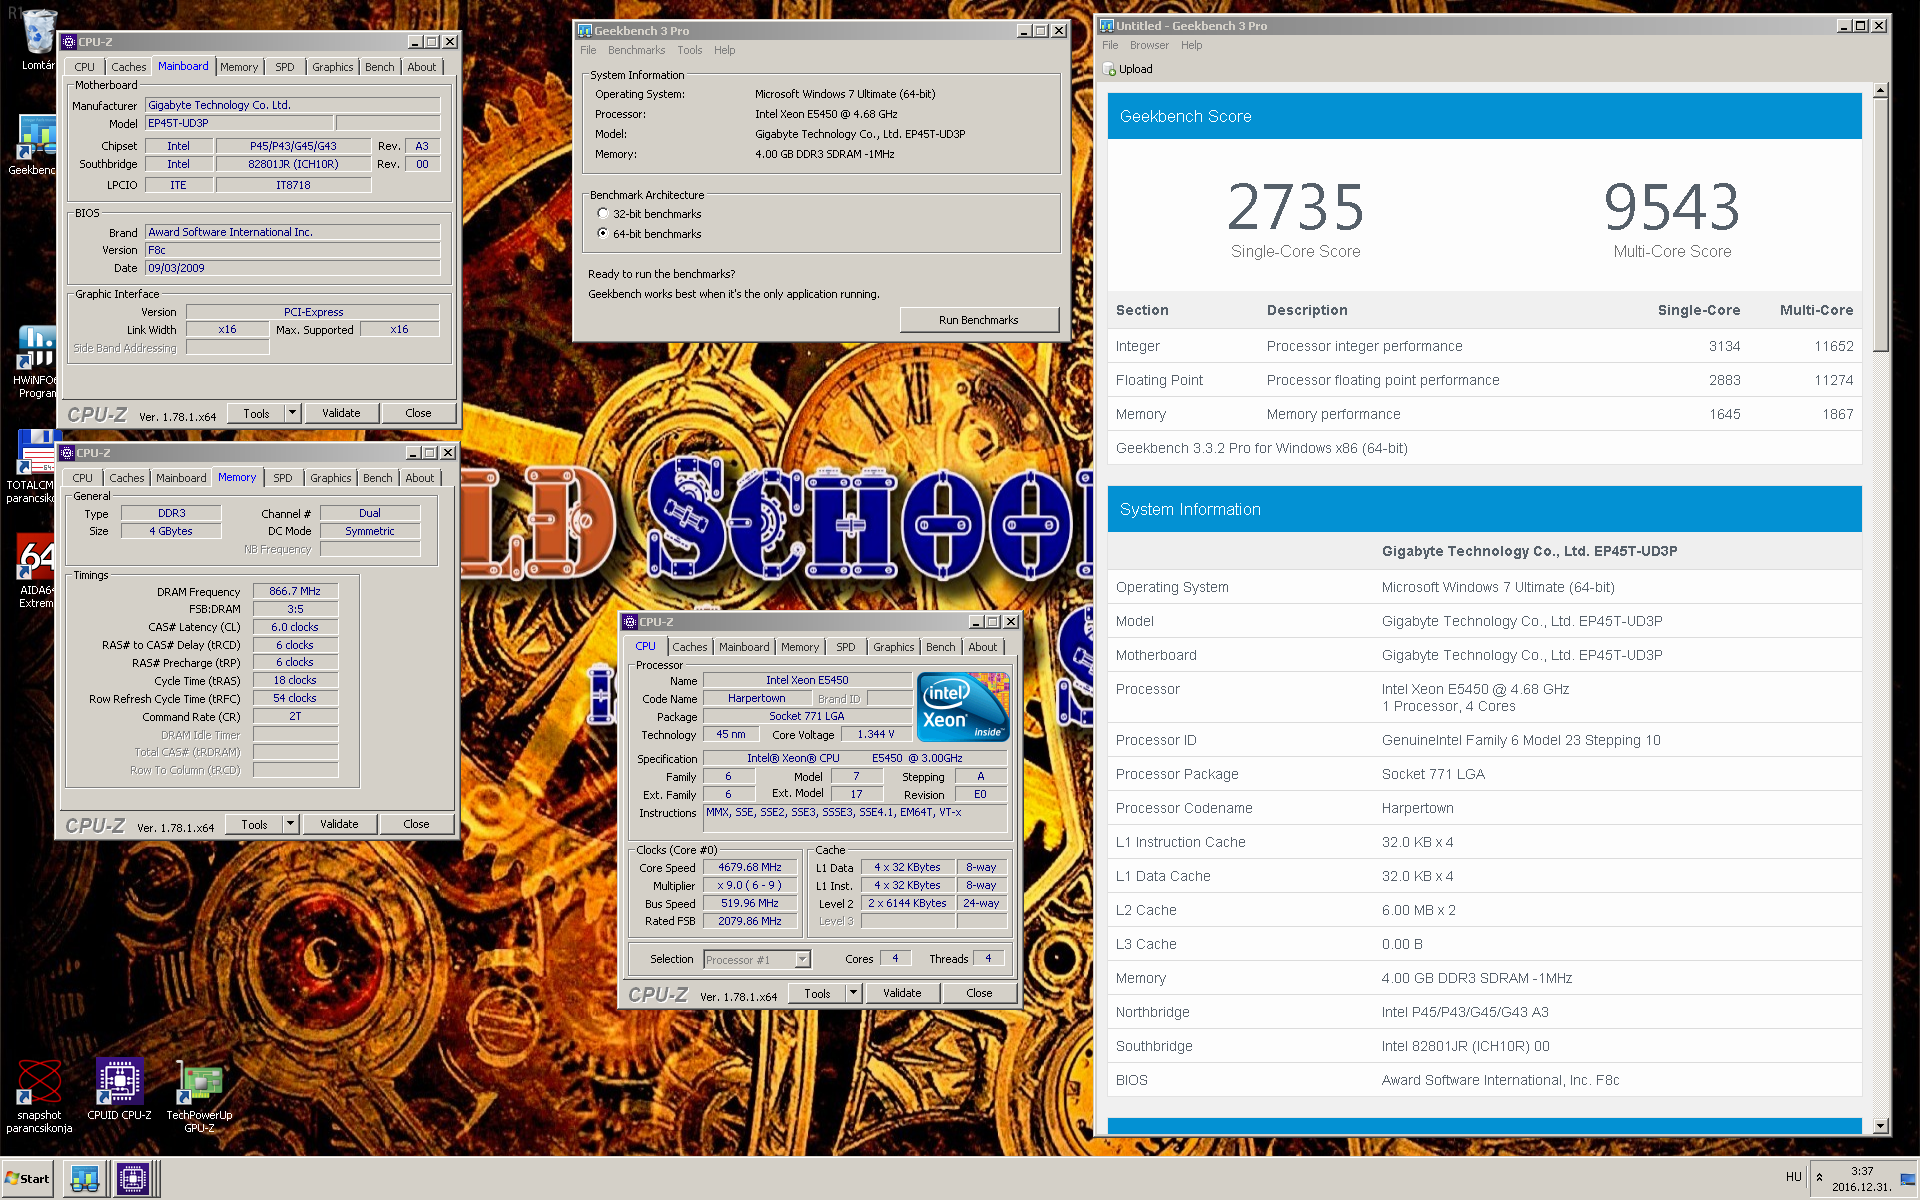This screenshot has height=1200, width=1920.
Task: Click the Intel Xeon inside logo
Action: [x=963, y=707]
